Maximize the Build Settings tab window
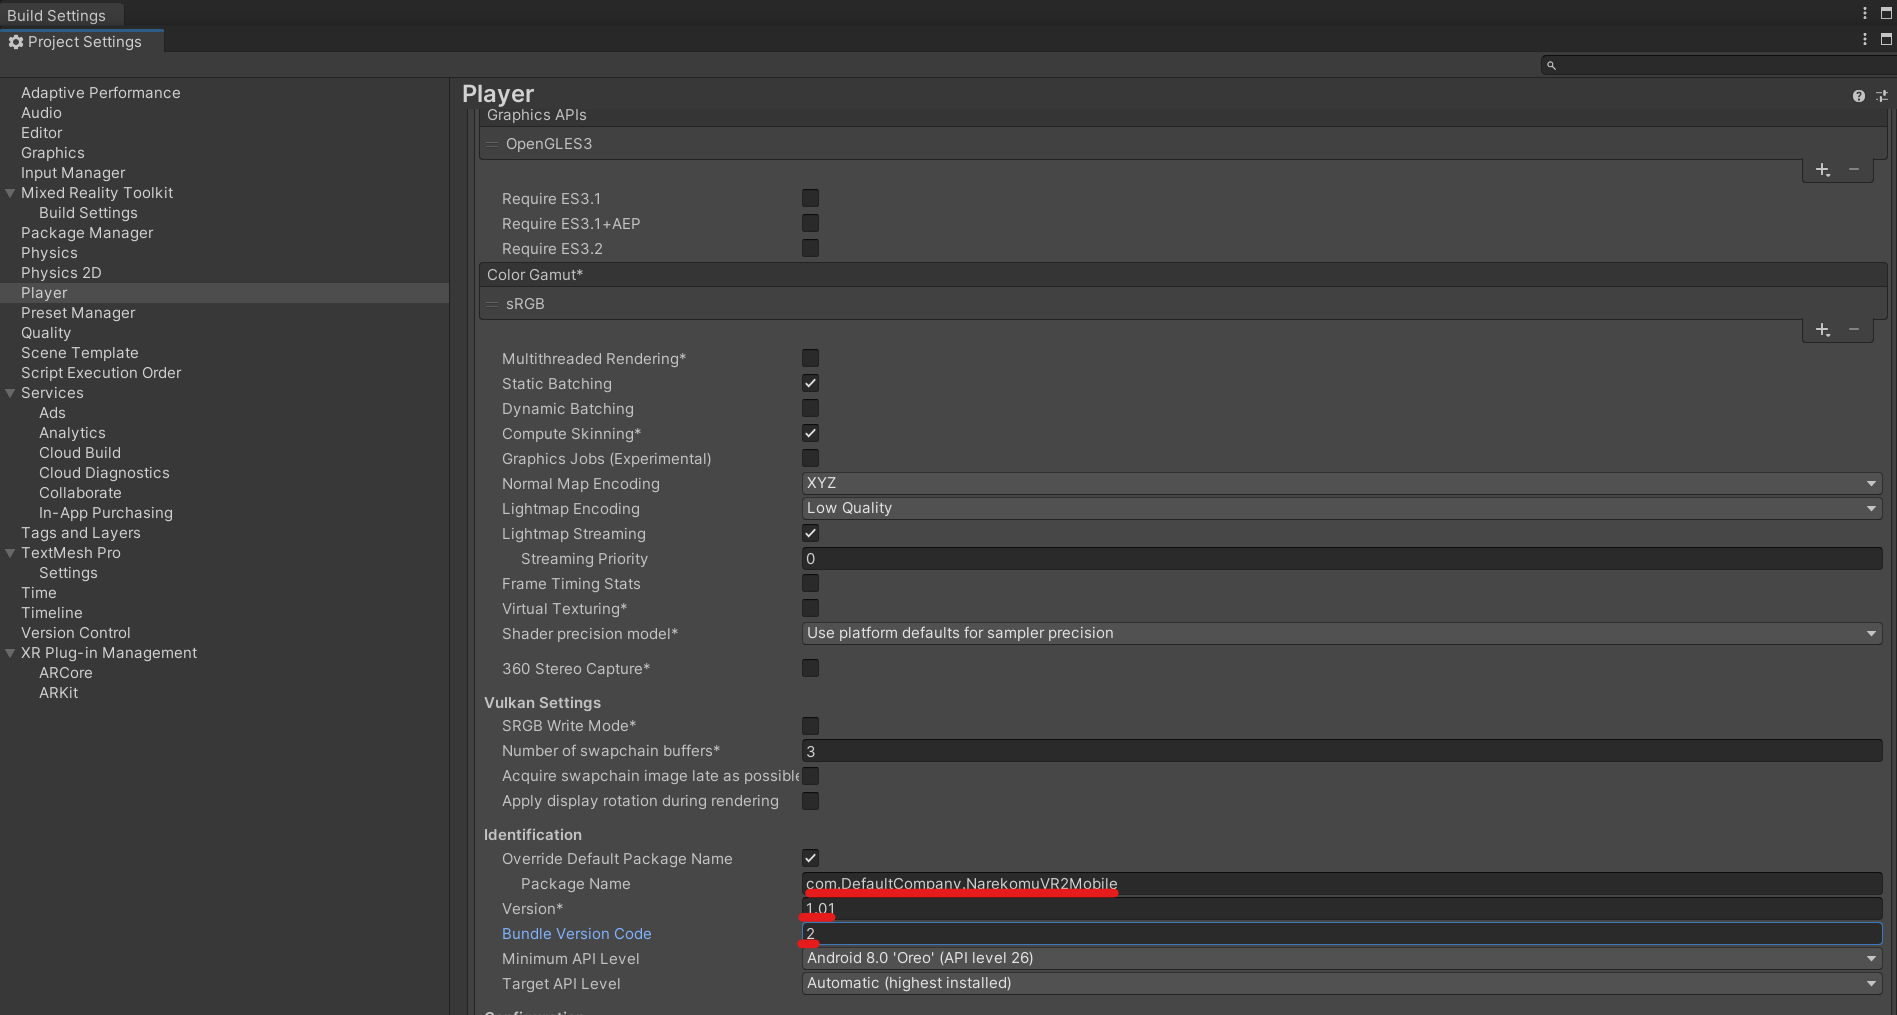Image resolution: width=1897 pixels, height=1015 pixels. point(1886,14)
